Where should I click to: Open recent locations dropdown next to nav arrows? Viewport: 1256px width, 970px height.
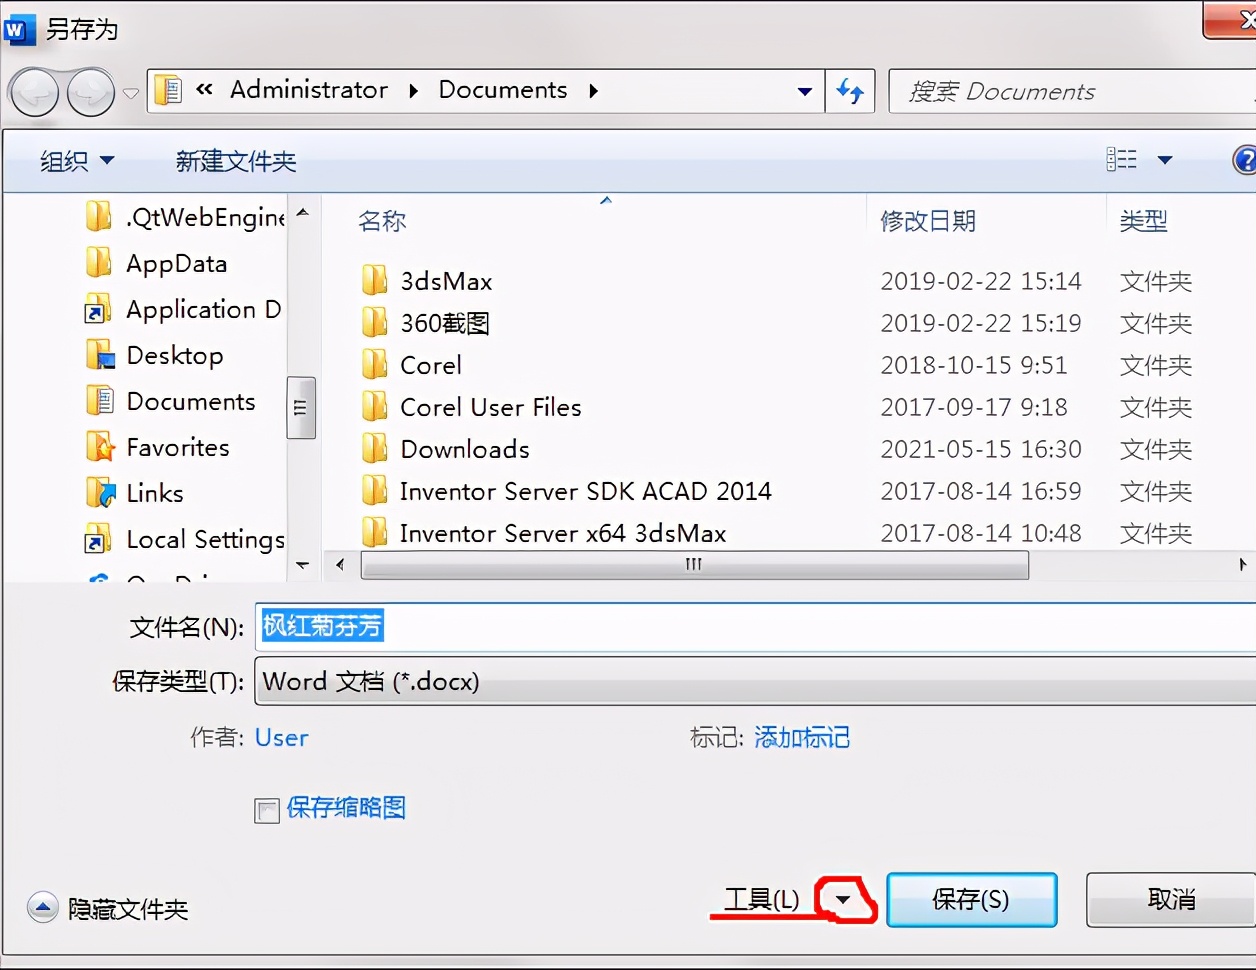point(131,94)
